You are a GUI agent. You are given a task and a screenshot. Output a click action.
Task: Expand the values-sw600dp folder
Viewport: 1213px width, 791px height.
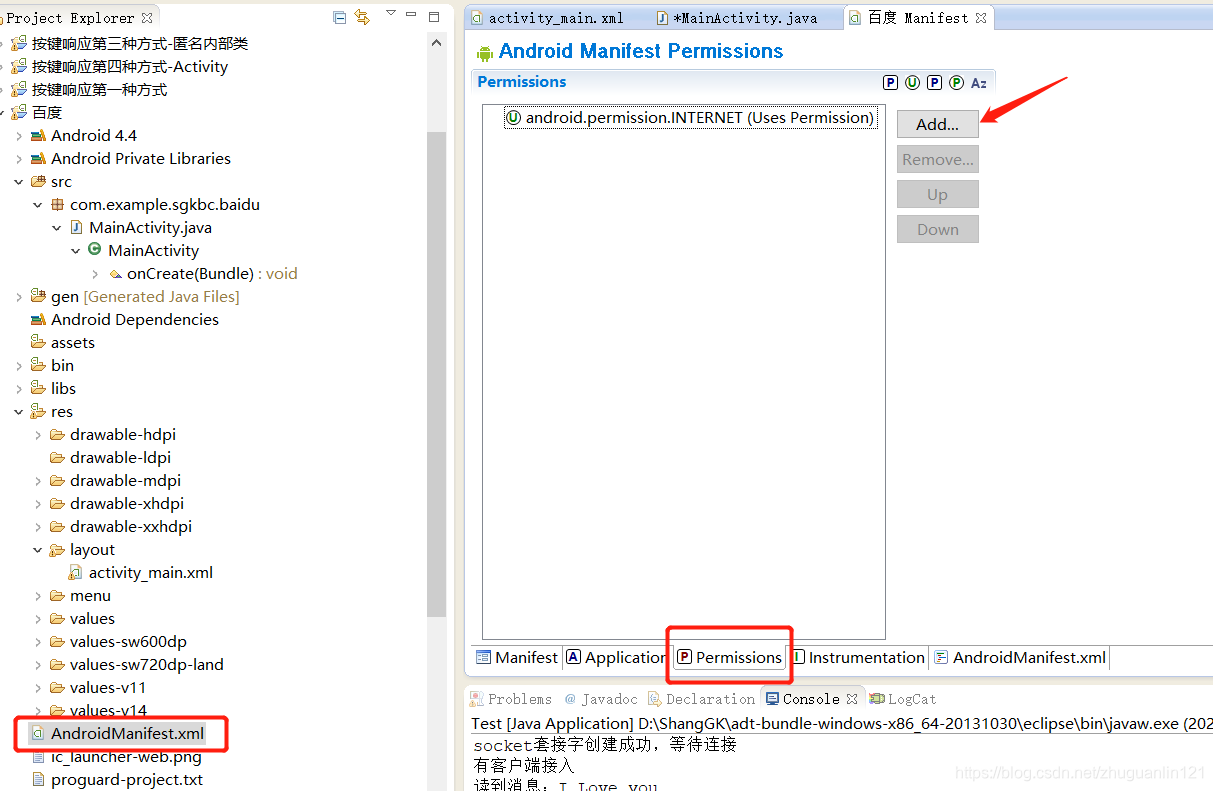[37, 642]
